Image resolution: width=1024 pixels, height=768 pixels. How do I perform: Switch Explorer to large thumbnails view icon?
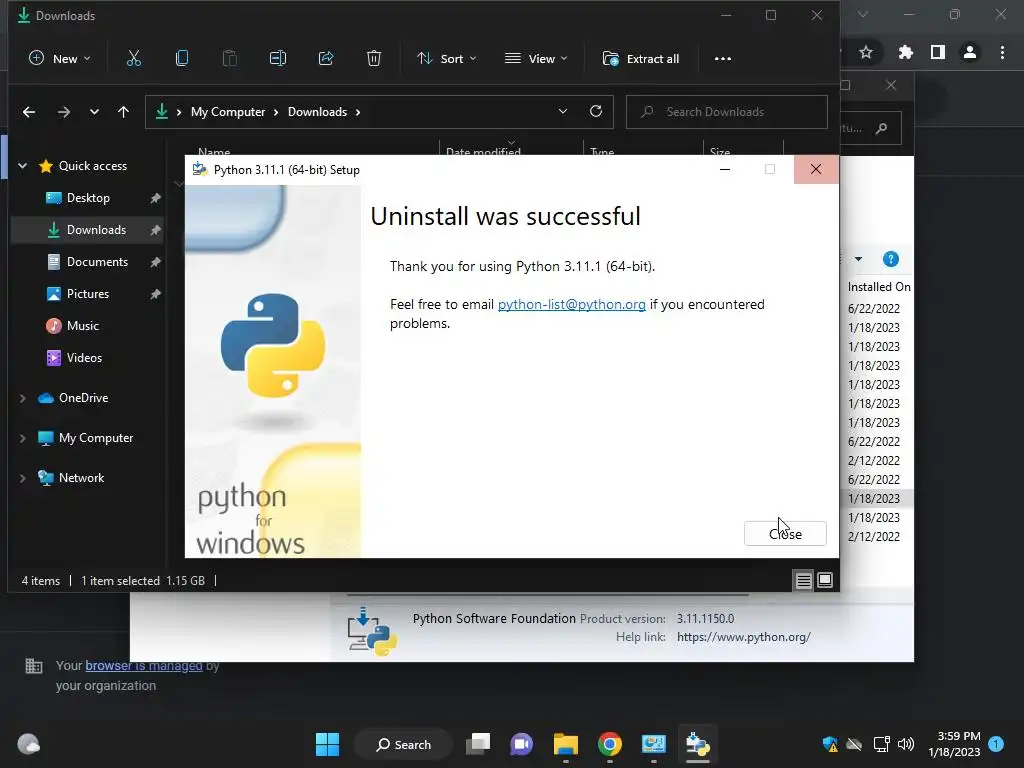point(825,580)
